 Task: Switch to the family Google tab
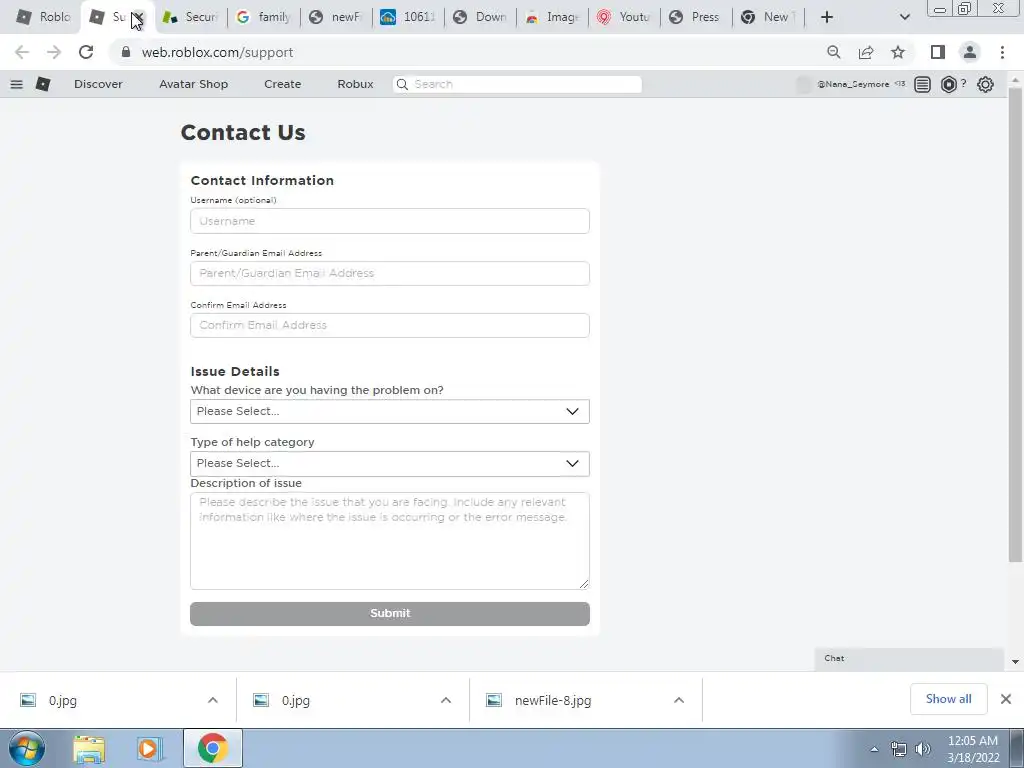click(264, 17)
